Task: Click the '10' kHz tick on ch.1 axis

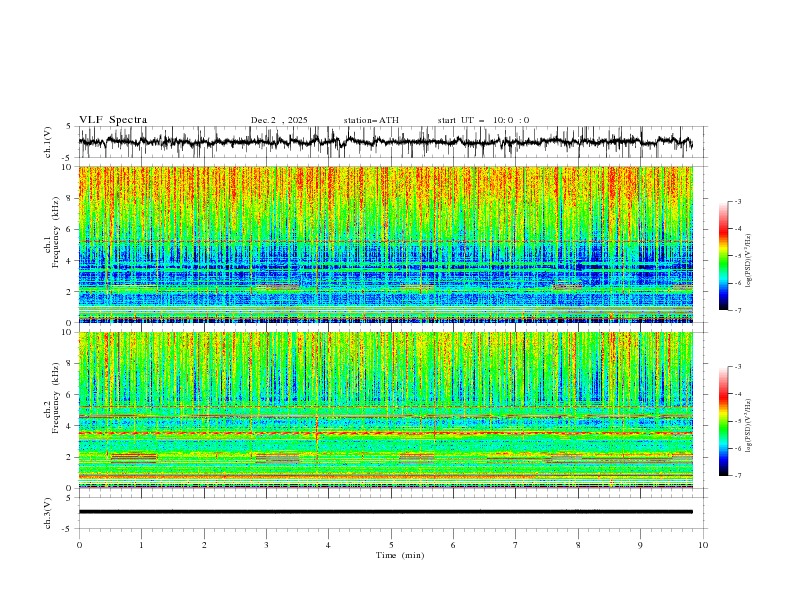Action: coord(68,167)
